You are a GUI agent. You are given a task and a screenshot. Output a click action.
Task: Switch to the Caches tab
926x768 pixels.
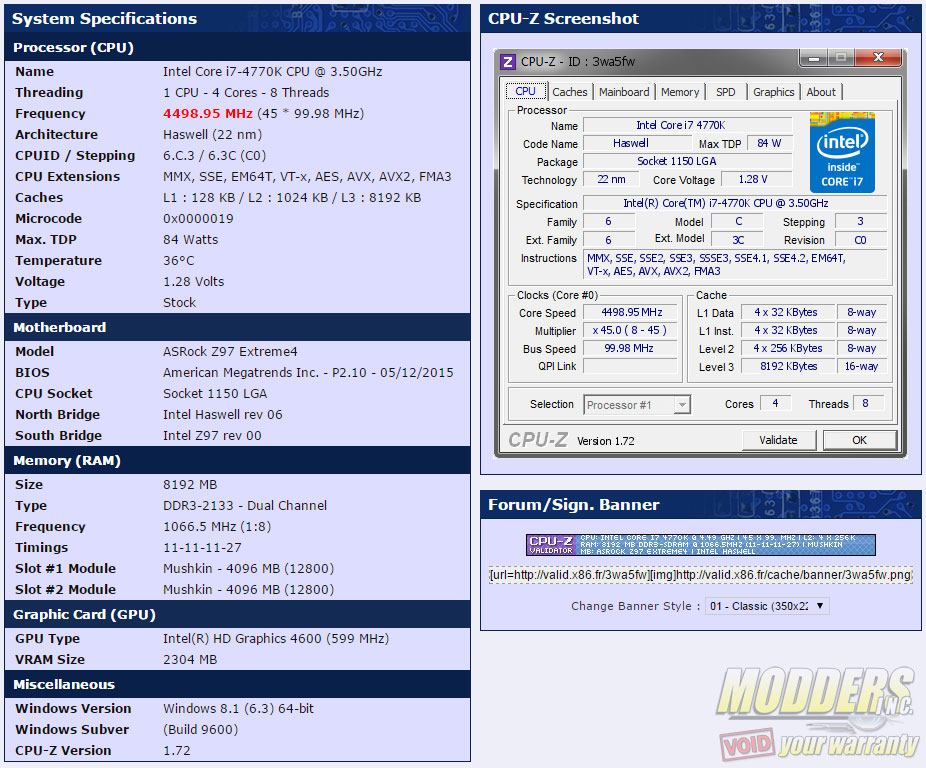[569, 92]
